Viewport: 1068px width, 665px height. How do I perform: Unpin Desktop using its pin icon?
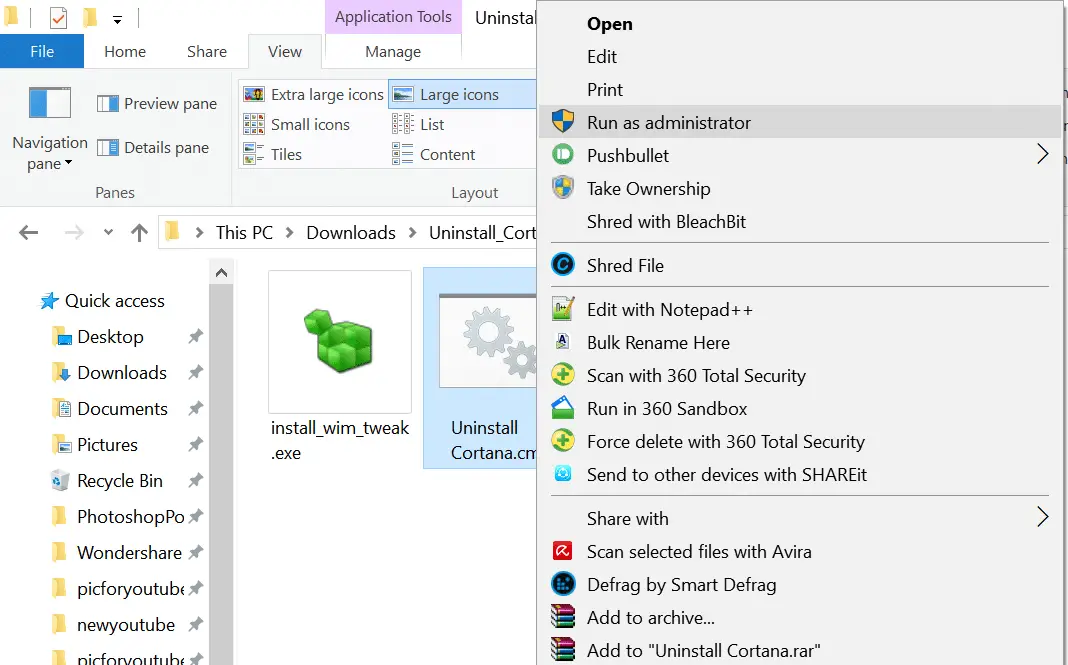[195, 336]
